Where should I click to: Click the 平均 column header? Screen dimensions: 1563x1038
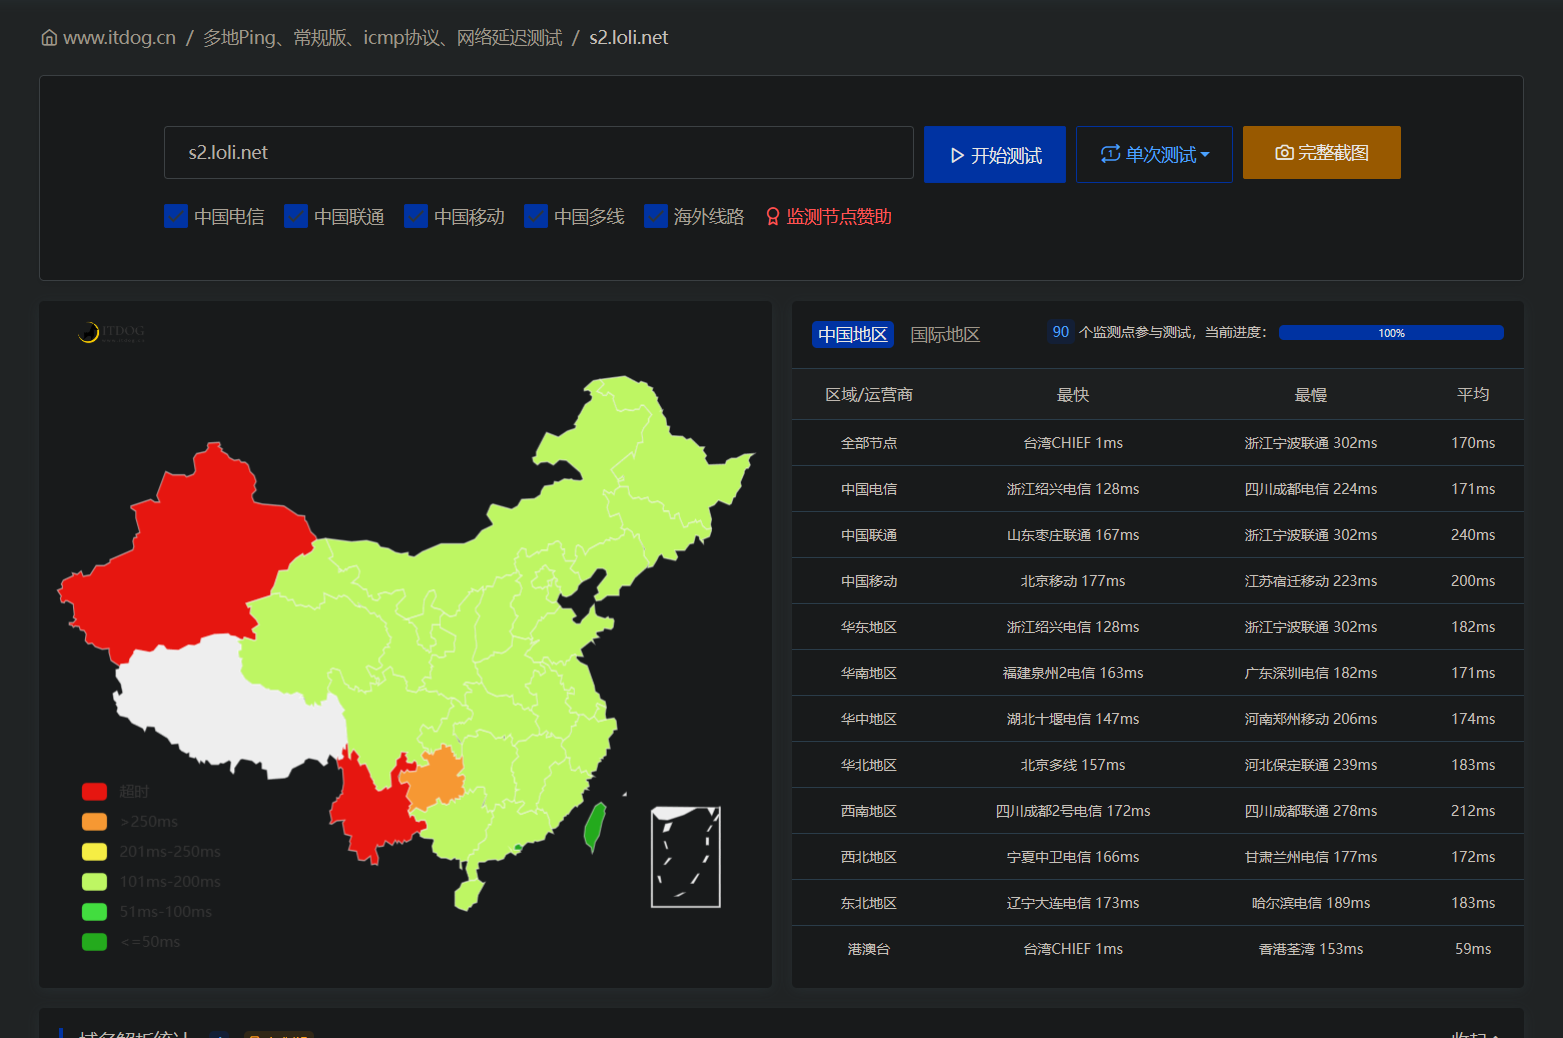[1473, 395]
